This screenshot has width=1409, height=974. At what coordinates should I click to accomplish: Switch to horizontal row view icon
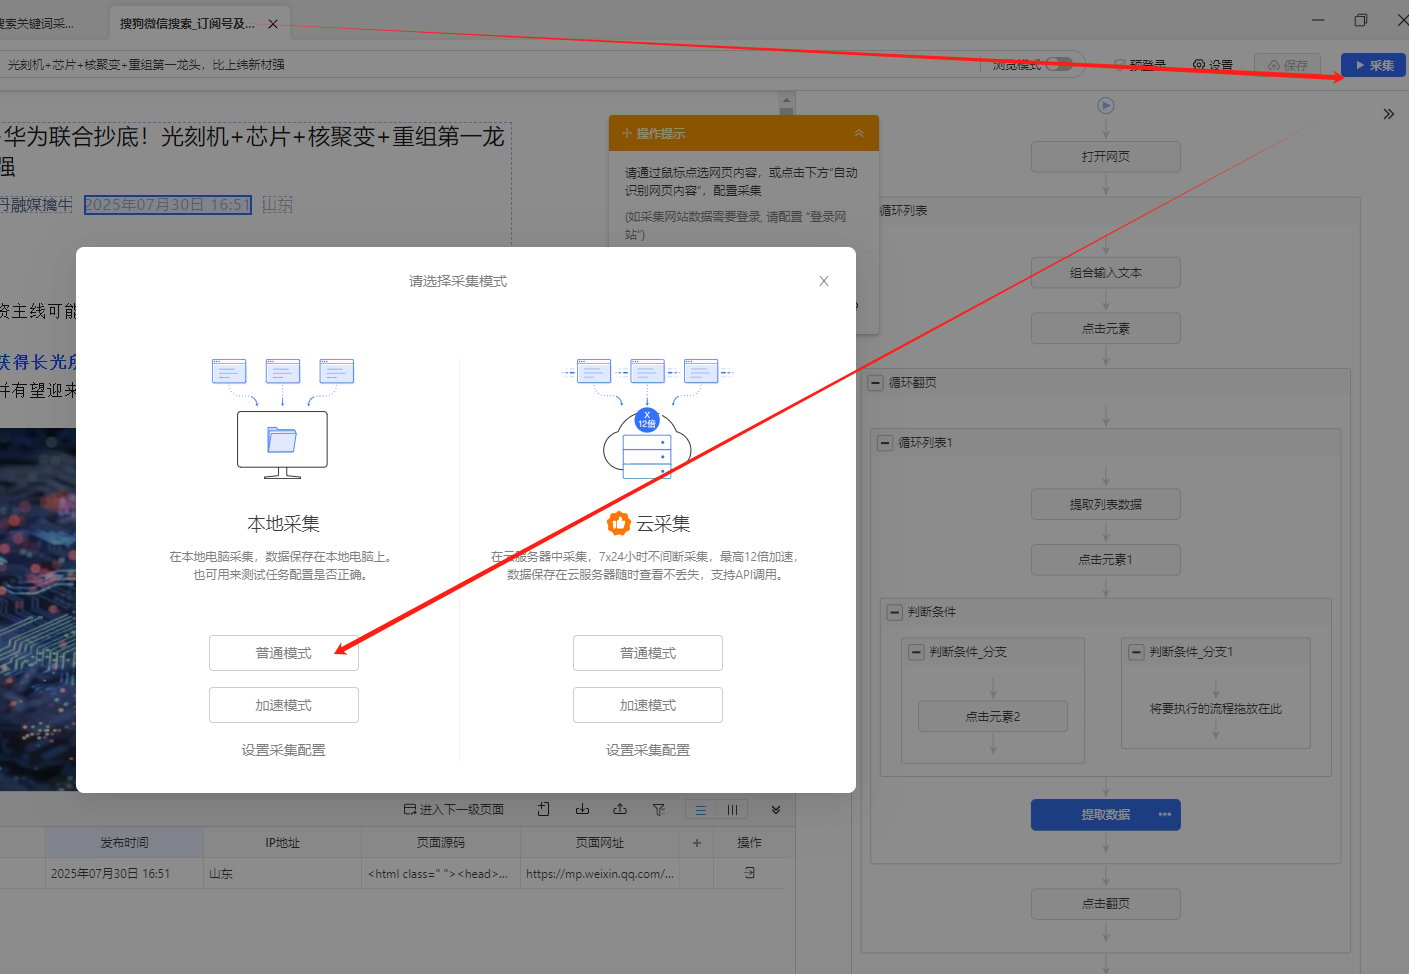click(701, 810)
